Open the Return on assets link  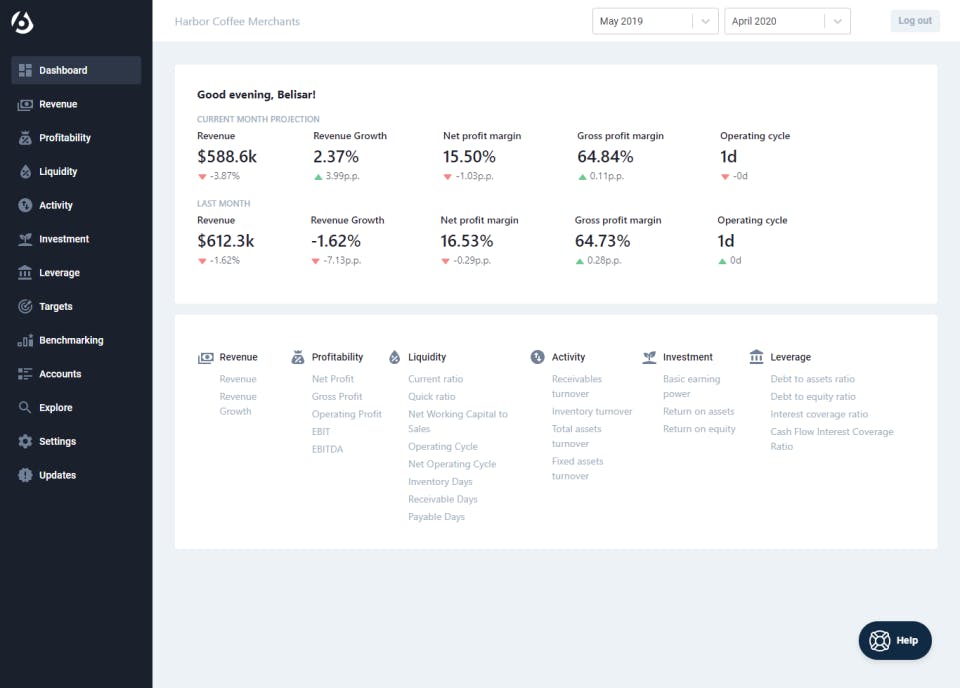[699, 412]
